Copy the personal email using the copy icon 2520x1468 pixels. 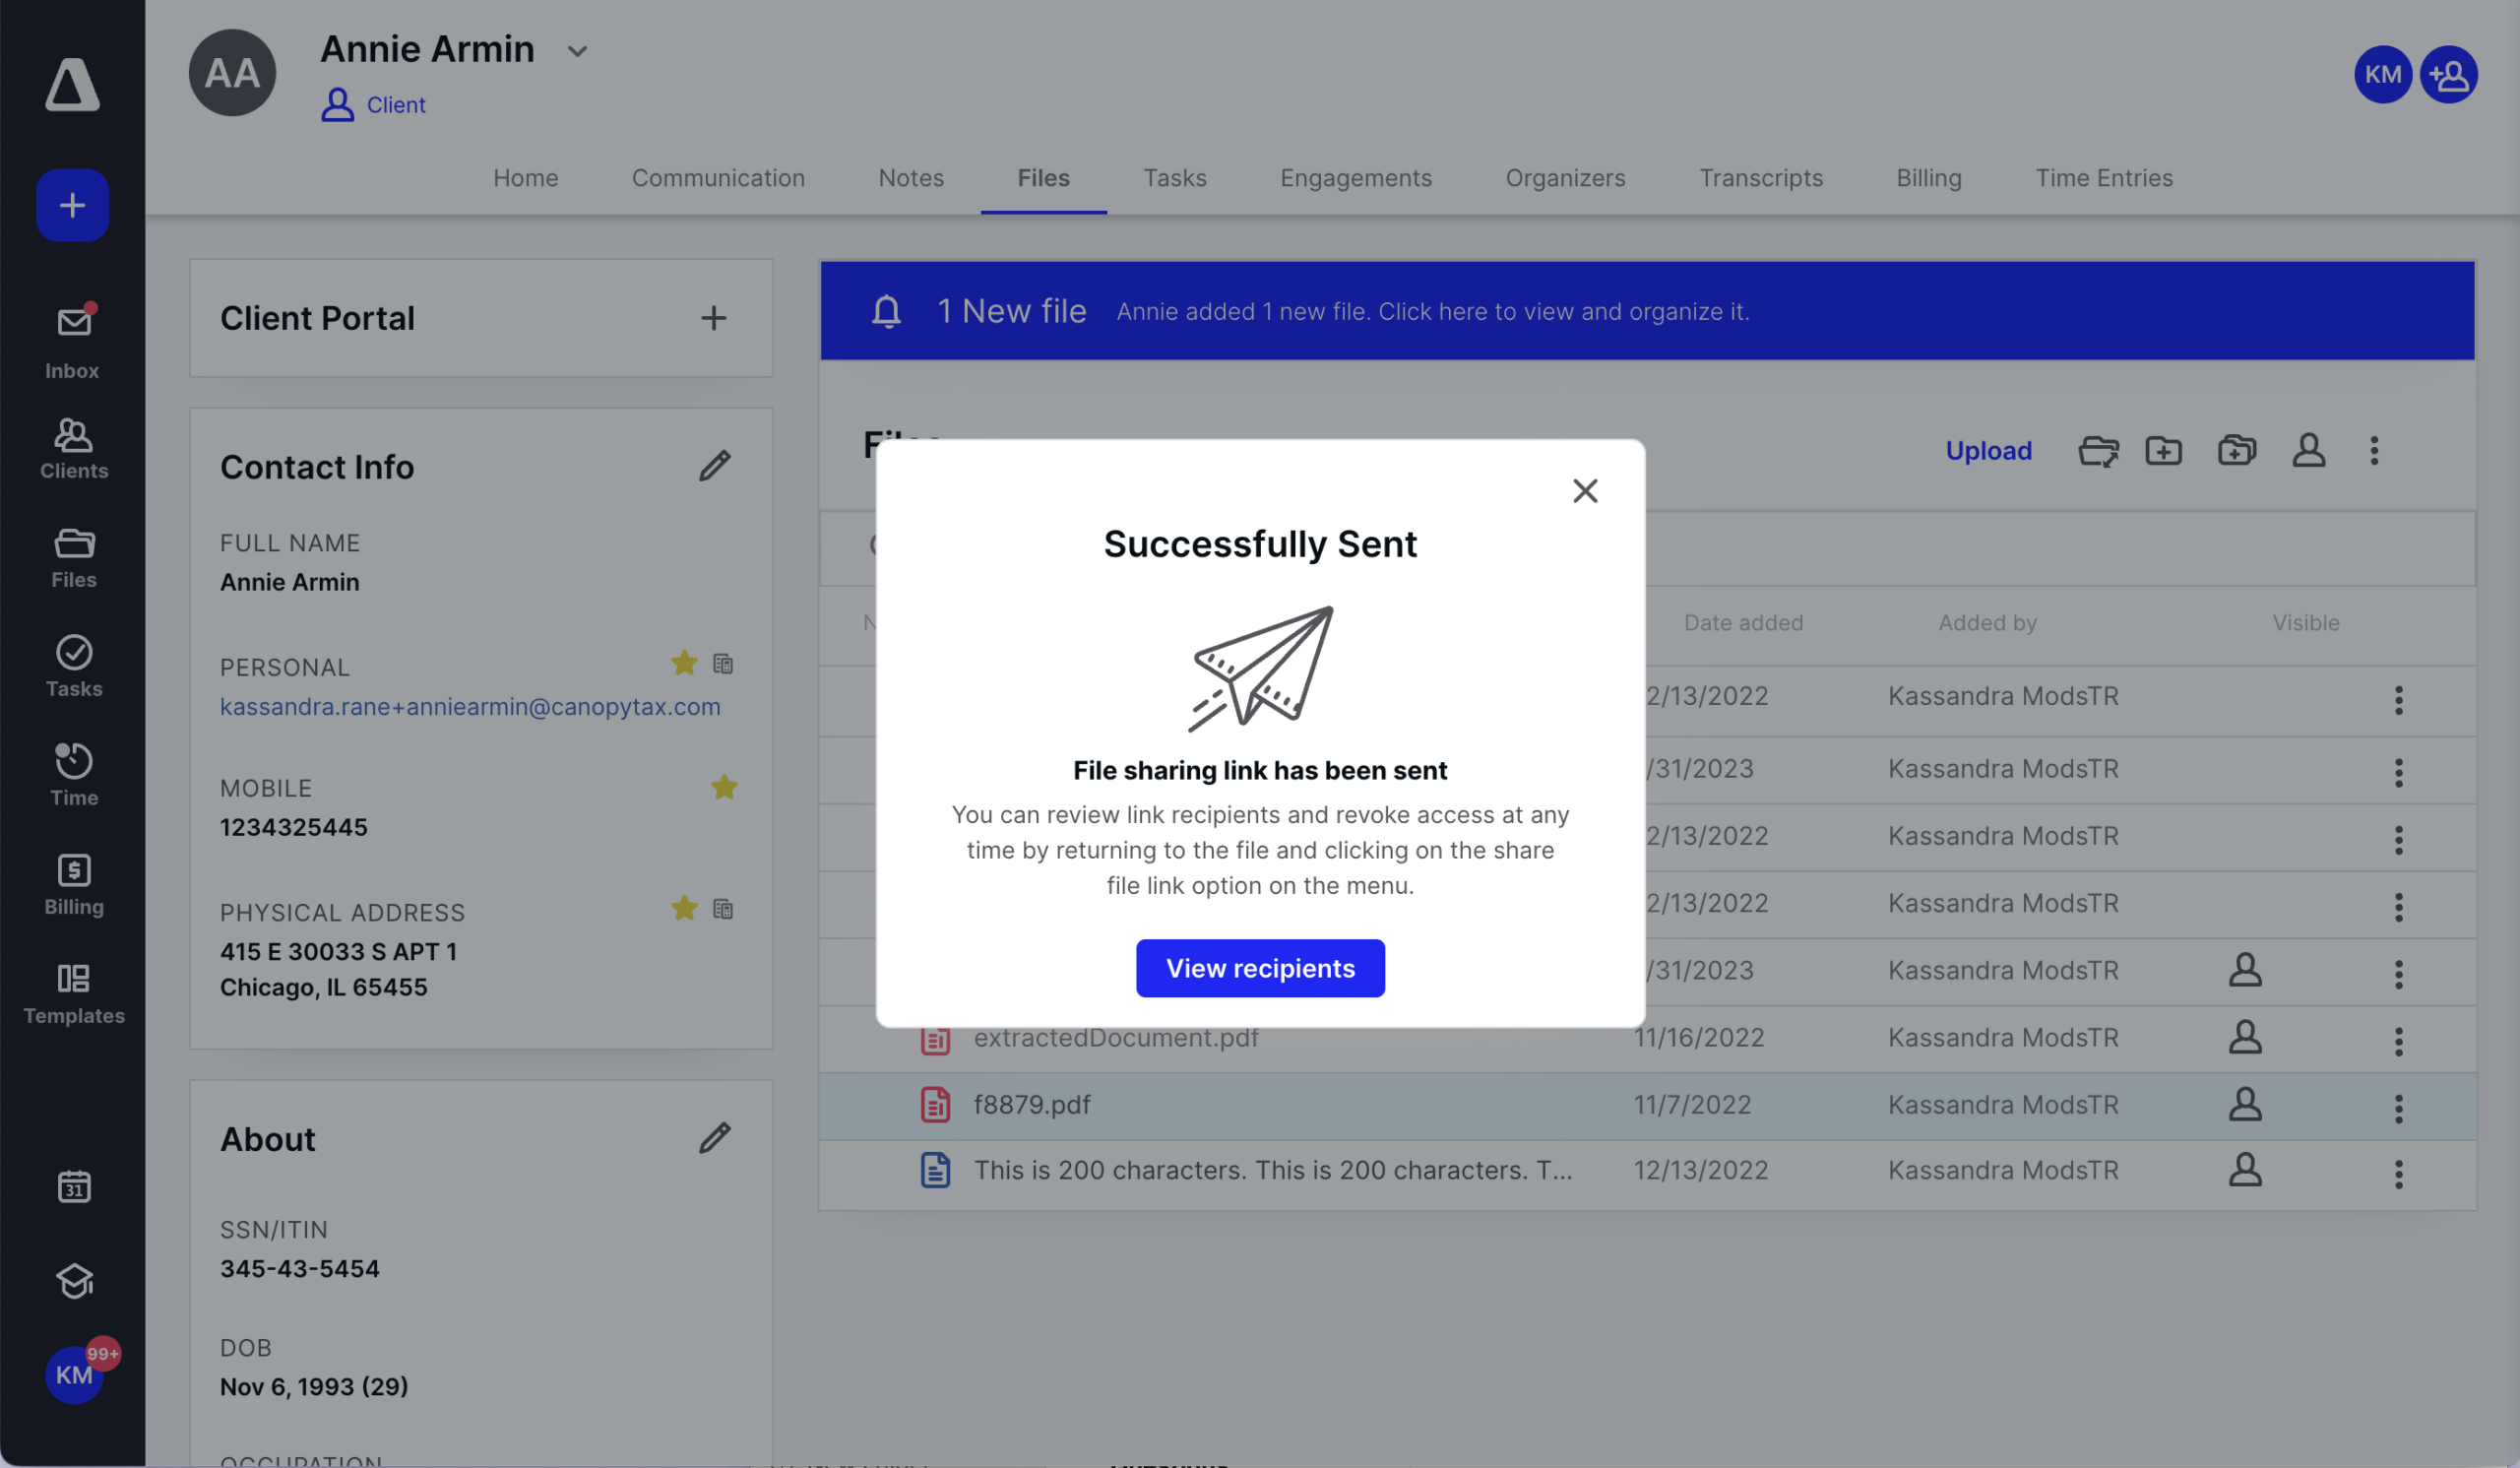click(724, 663)
